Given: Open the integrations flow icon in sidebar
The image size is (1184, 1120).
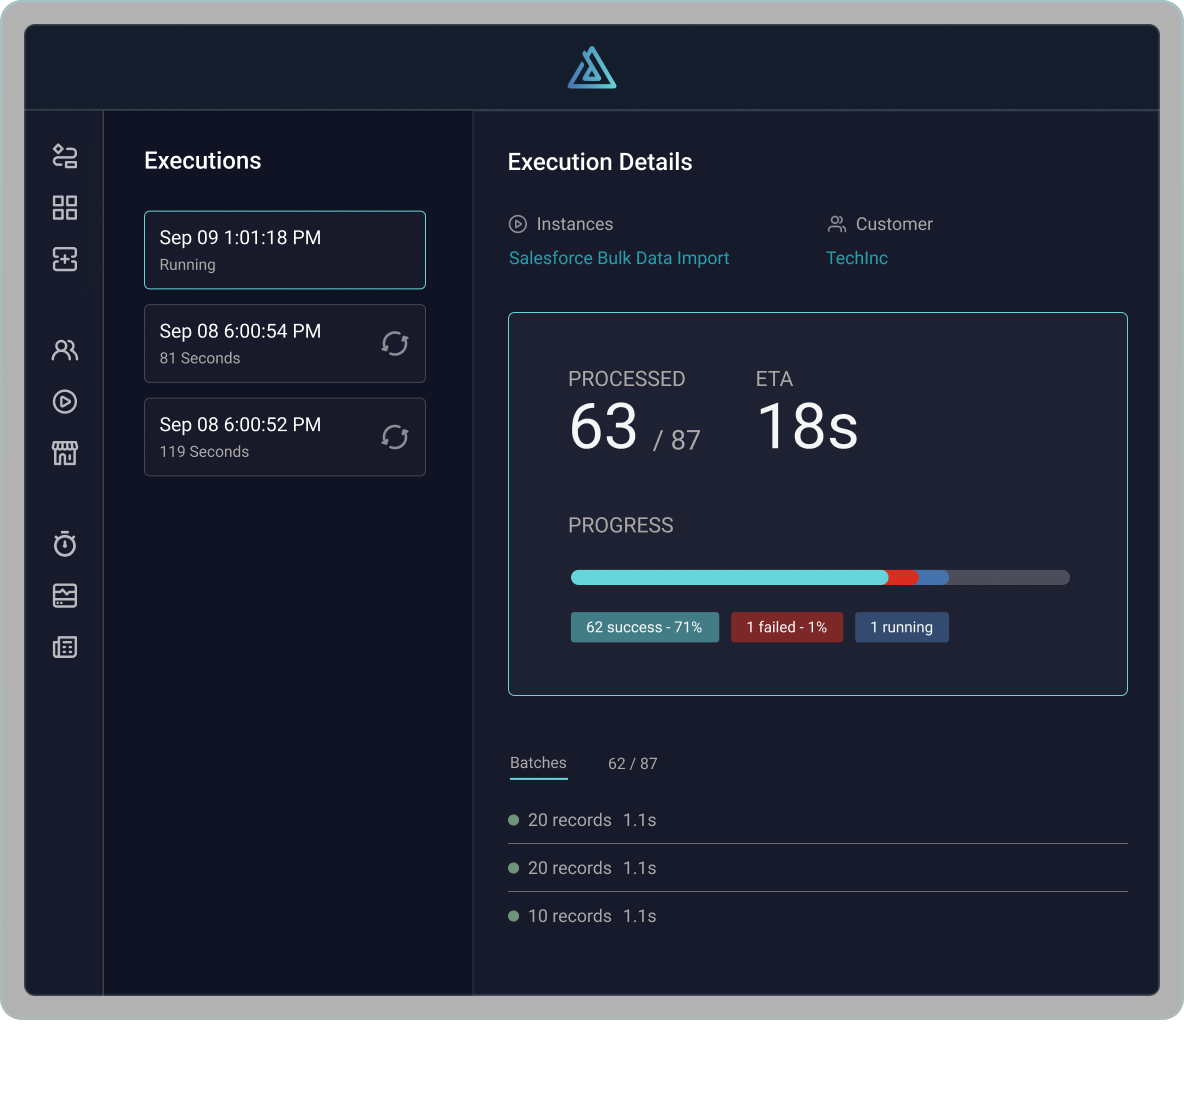Looking at the screenshot, I should pyautogui.click(x=65, y=156).
